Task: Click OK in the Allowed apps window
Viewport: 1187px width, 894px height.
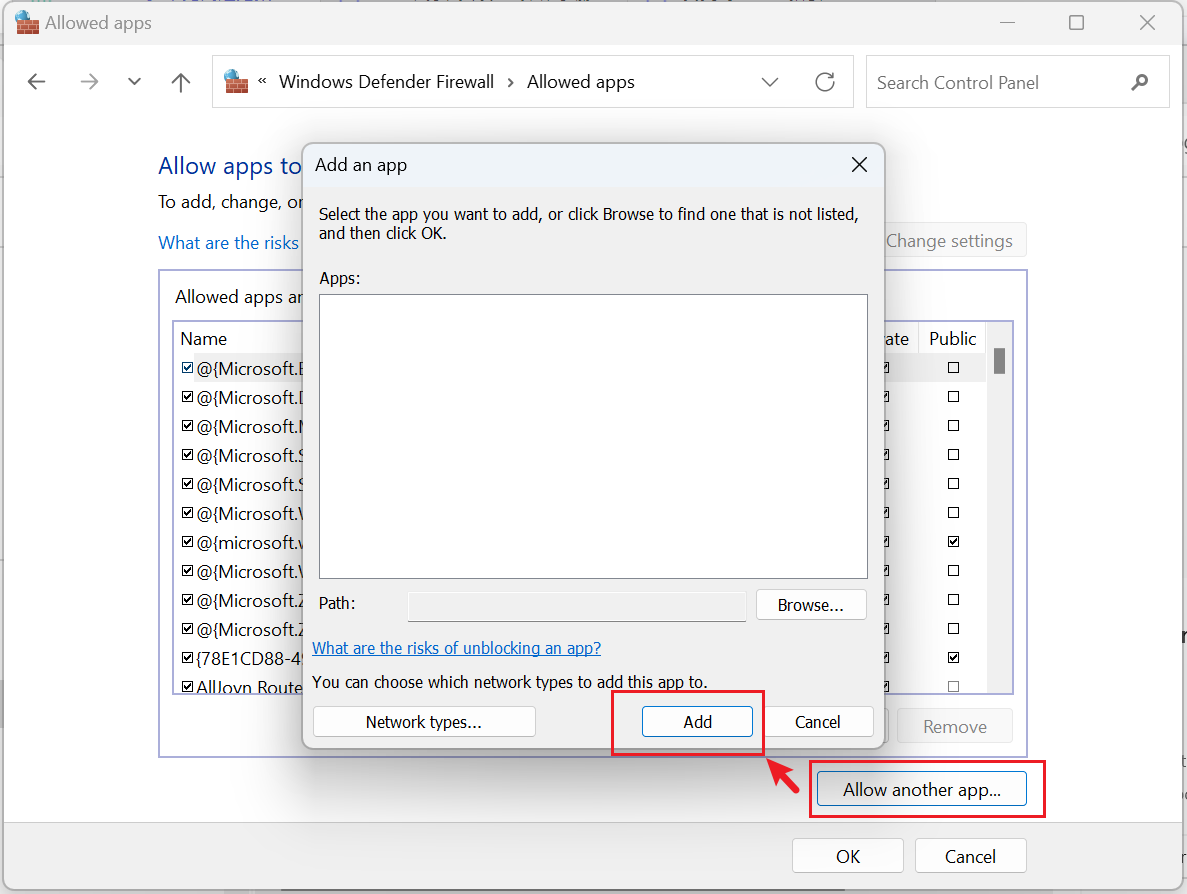Action: (848, 856)
